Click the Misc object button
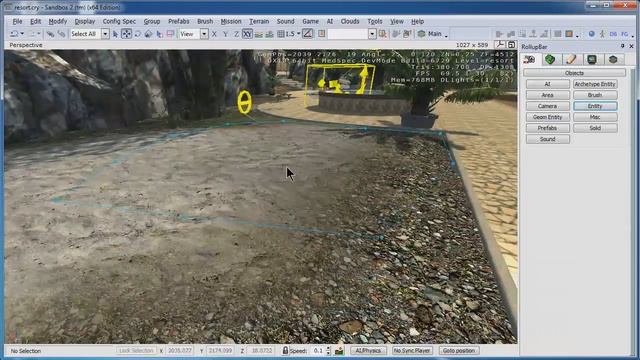Screen dimensions: 640x360 pyautogui.click(x=595, y=117)
